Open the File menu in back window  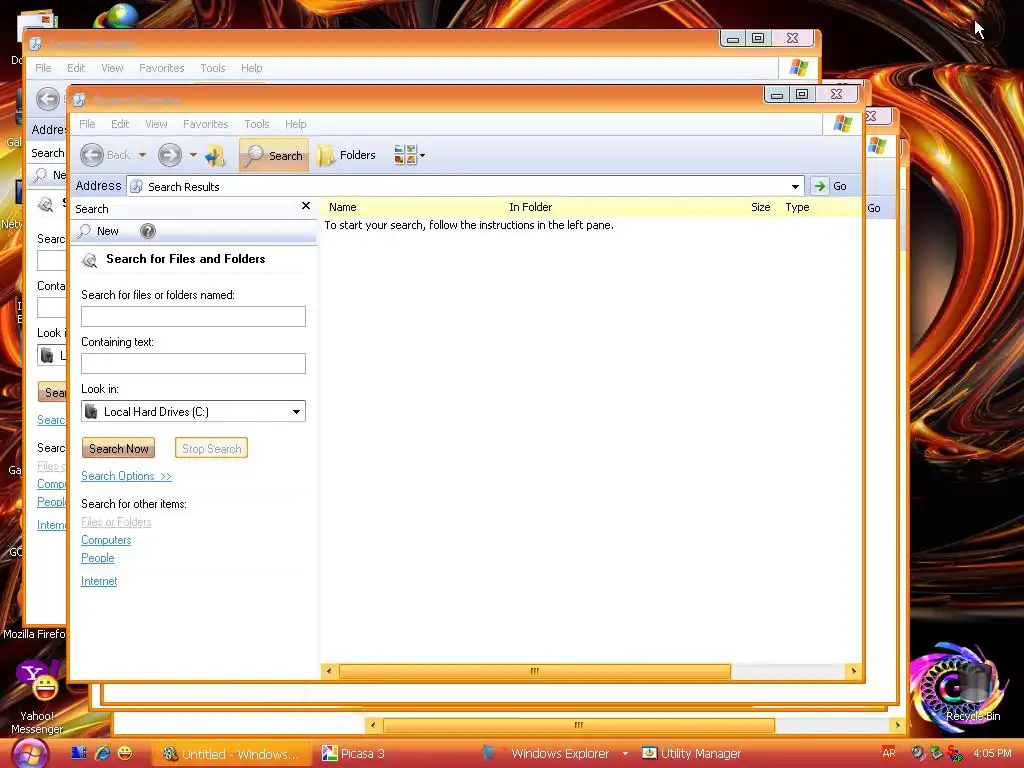tap(43, 68)
